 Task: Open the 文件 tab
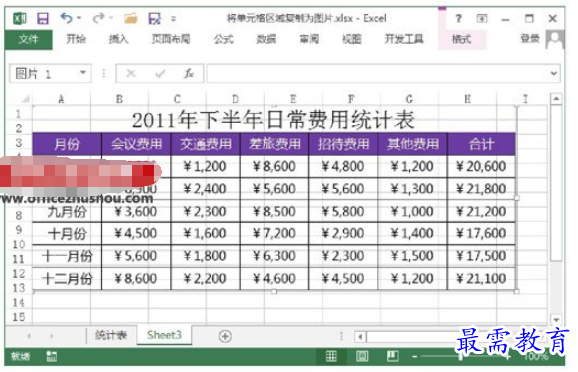[28, 39]
